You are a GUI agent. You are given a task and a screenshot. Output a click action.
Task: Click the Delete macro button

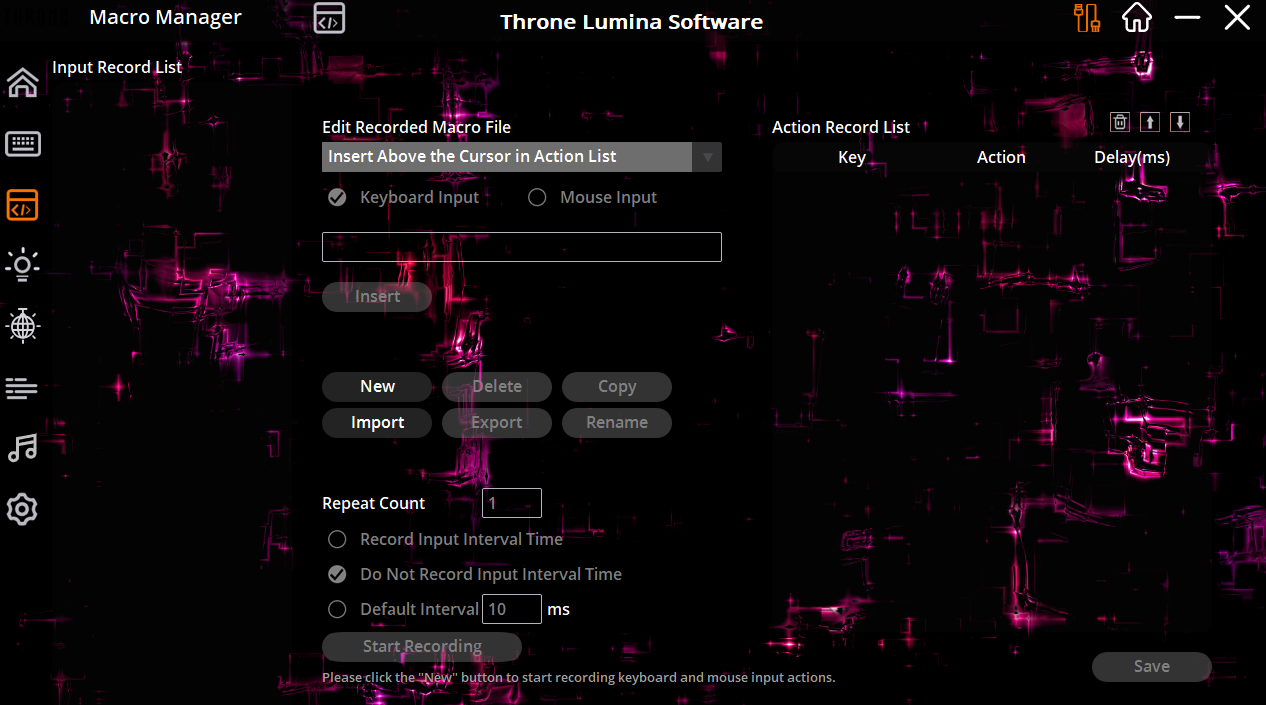pos(497,387)
